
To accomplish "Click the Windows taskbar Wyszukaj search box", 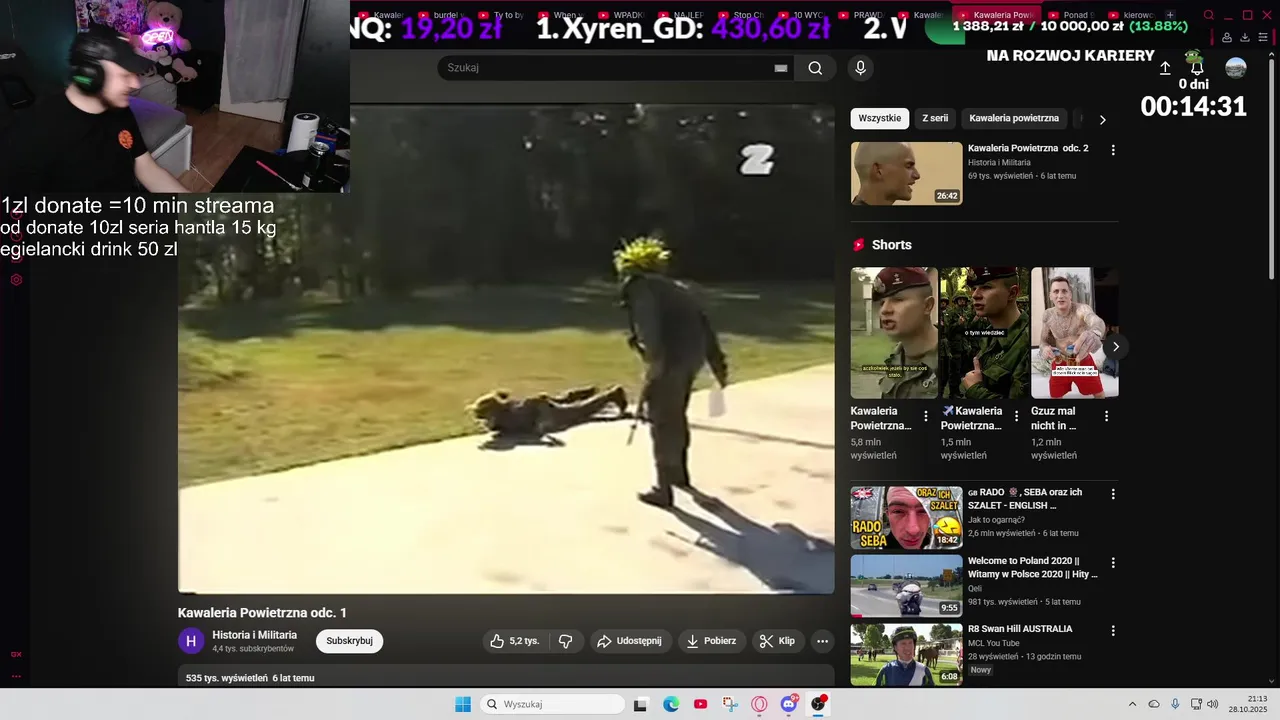I will coord(553,704).
